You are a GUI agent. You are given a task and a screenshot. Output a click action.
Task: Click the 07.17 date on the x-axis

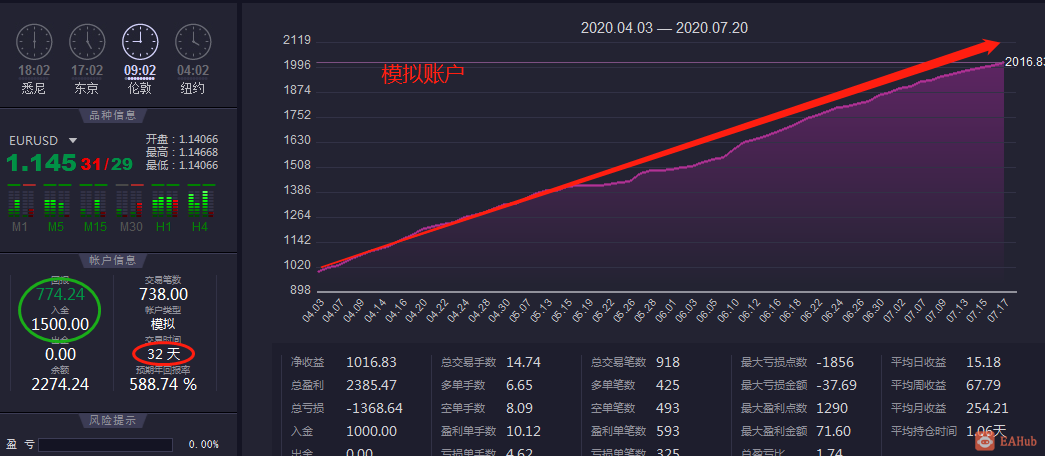tap(995, 312)
